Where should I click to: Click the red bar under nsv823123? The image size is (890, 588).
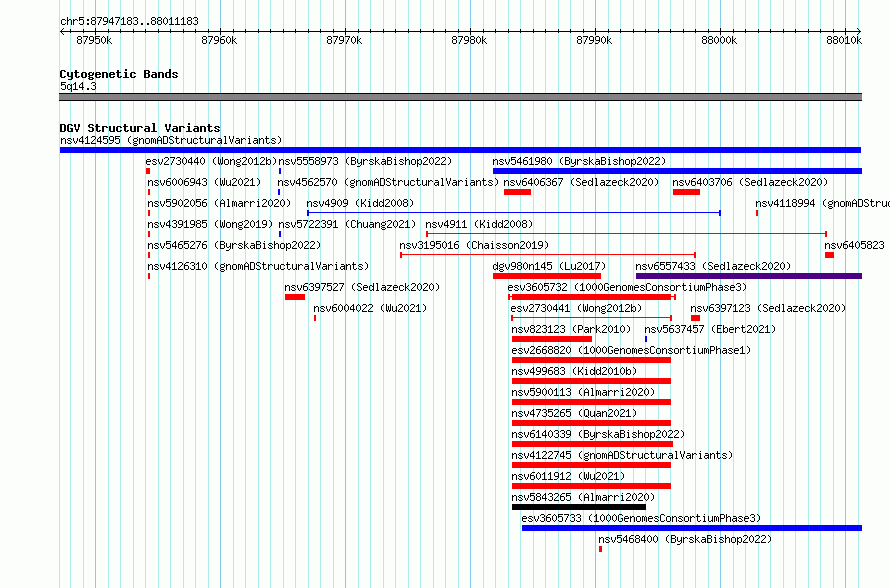[552, 339]
